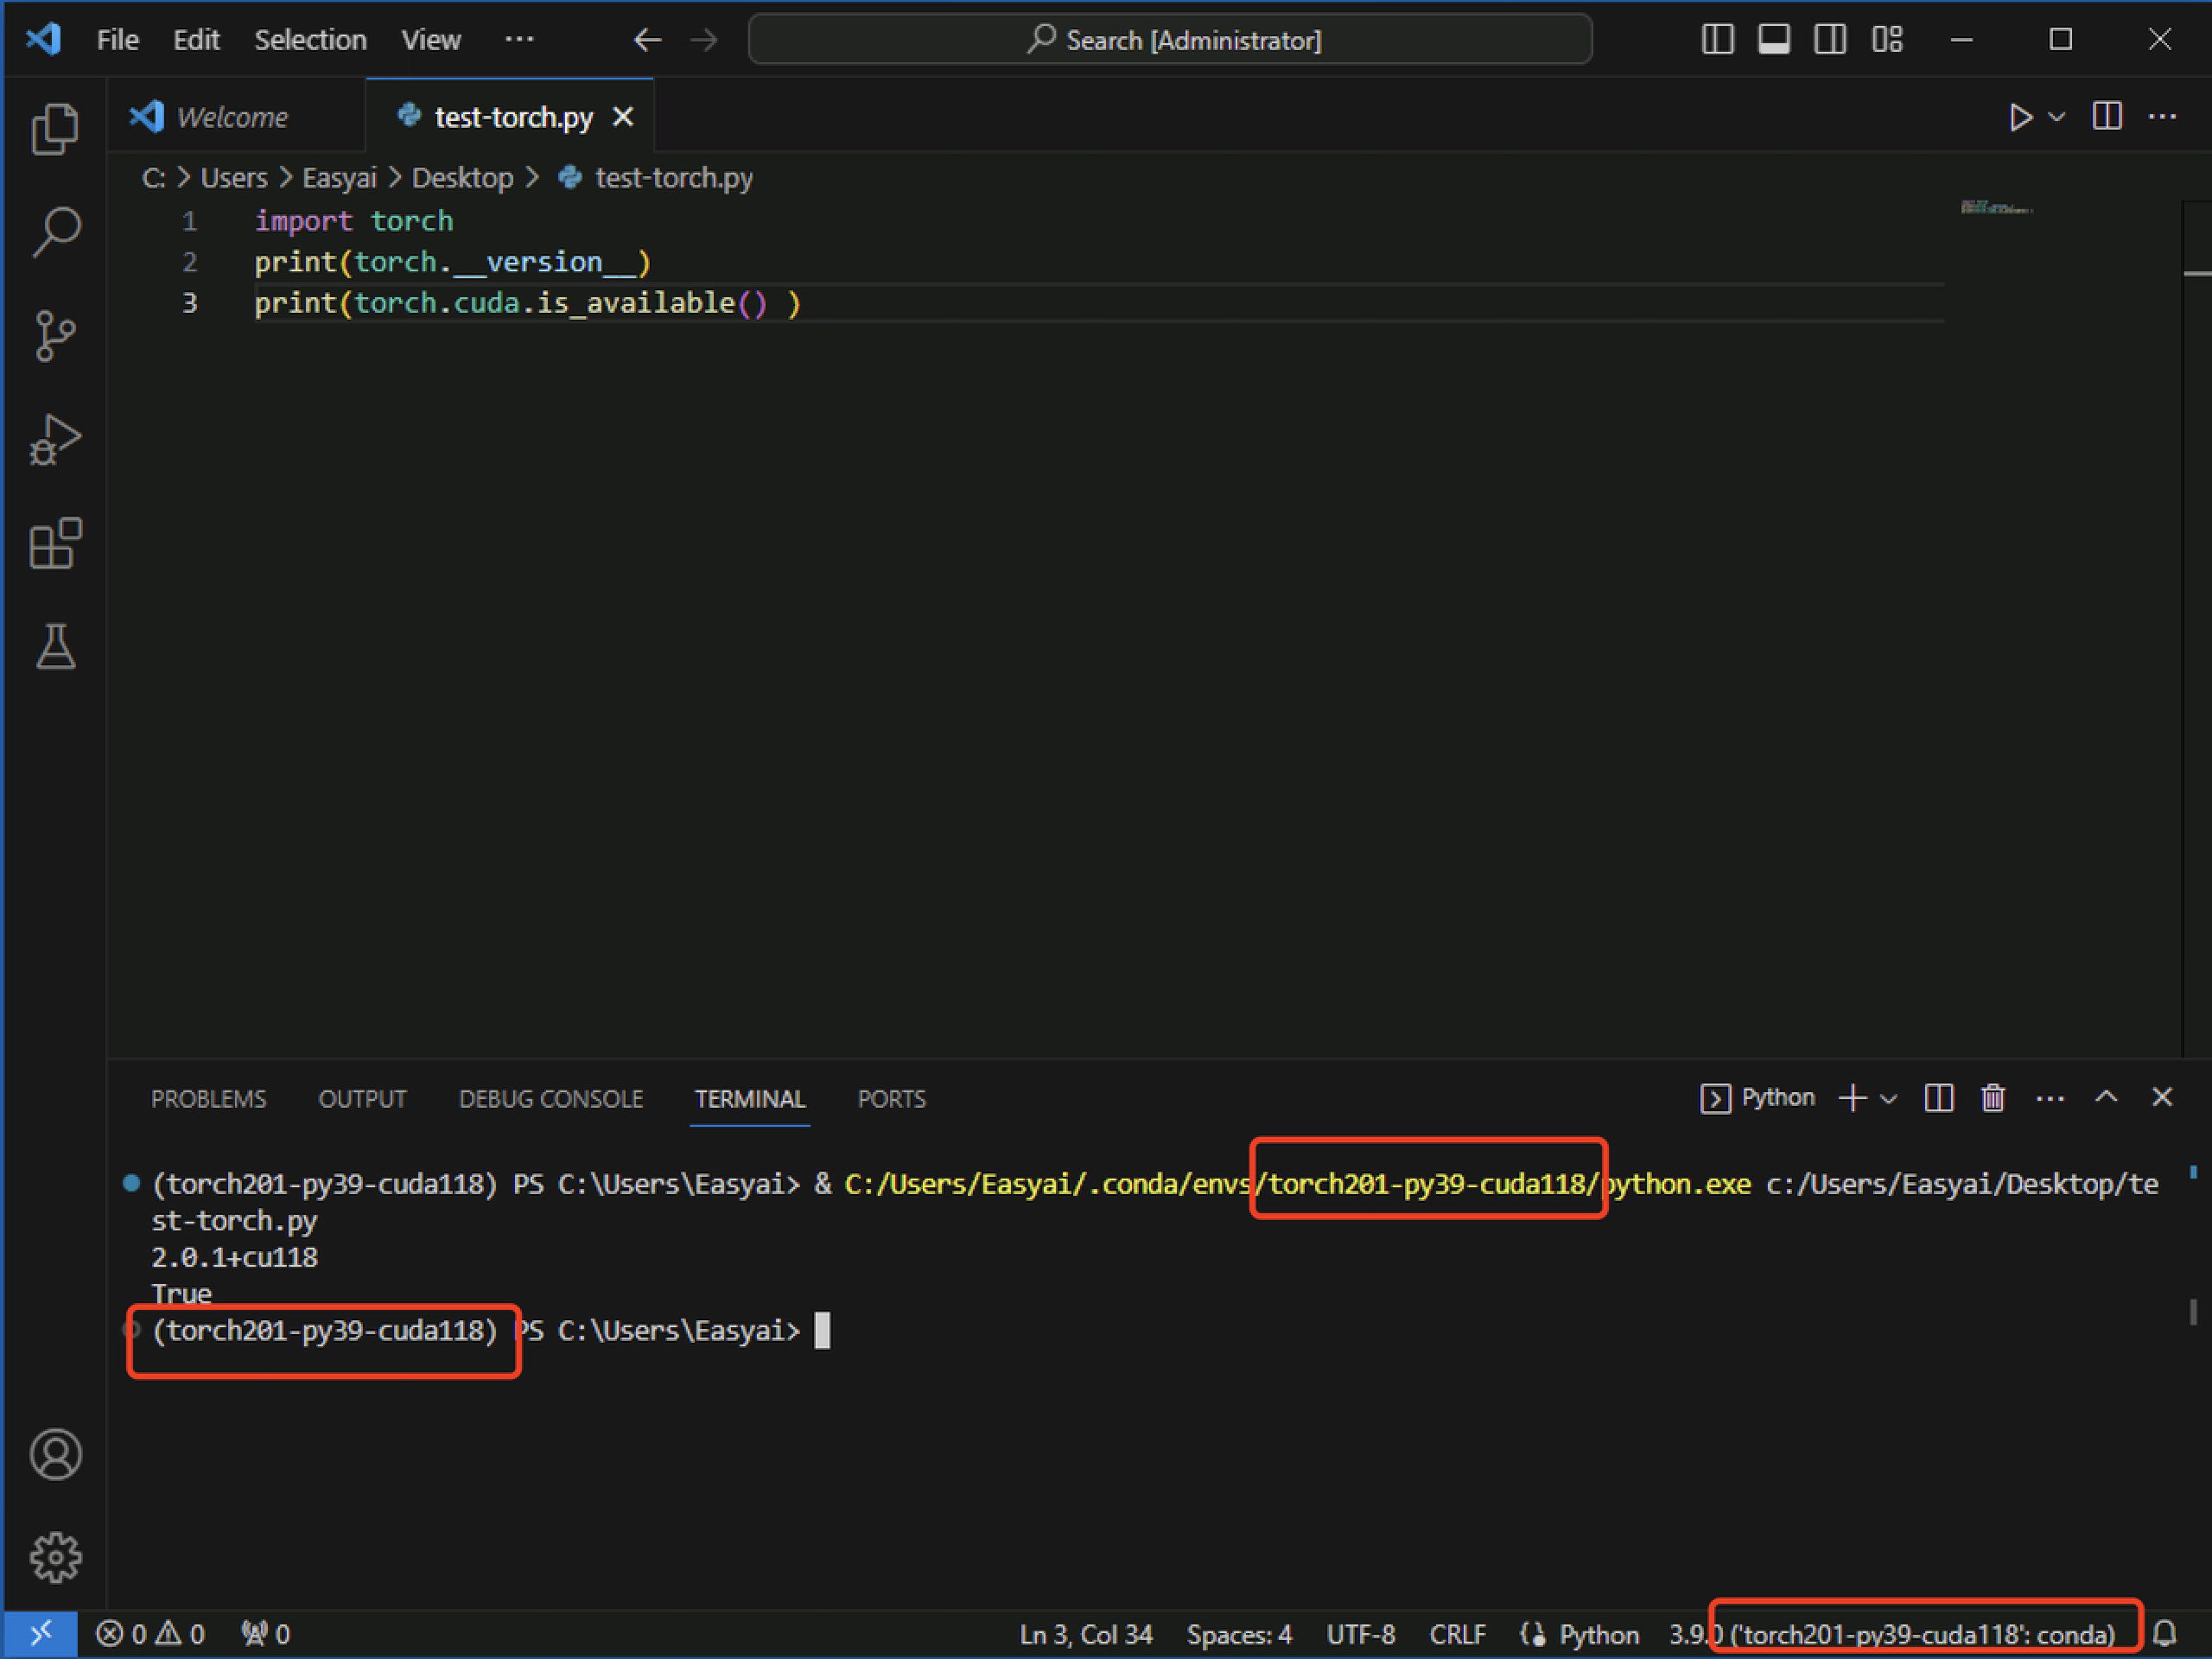2212x1659 pixels.
Task: Open notifications bell icon
Action: pyautogui.click(x=2165, y=1634)
